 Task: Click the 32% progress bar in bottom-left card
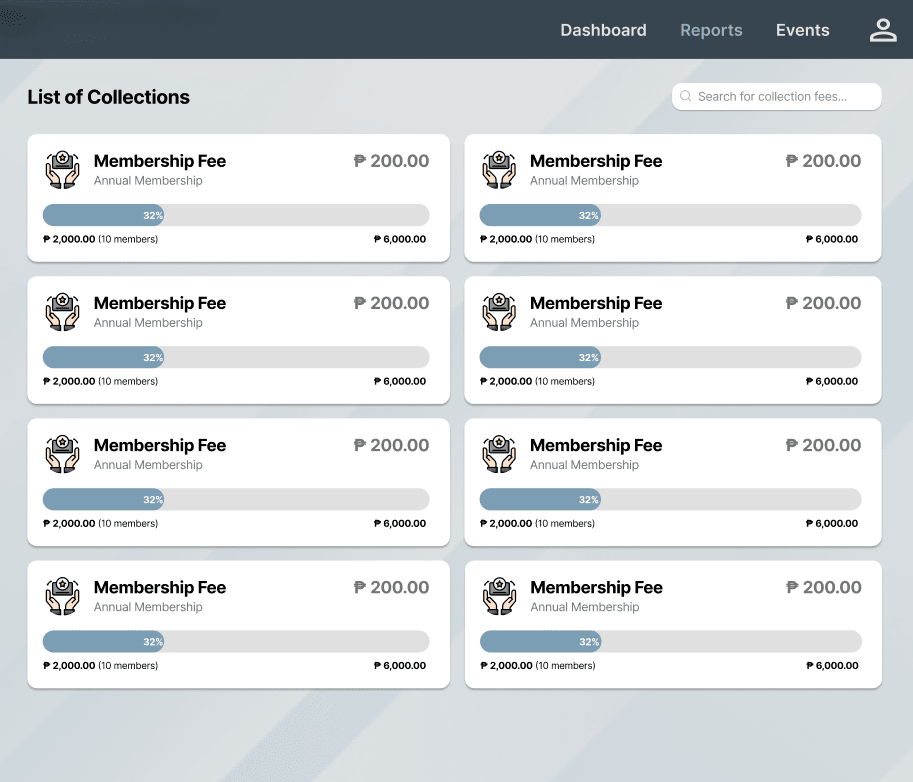[236, 641]
